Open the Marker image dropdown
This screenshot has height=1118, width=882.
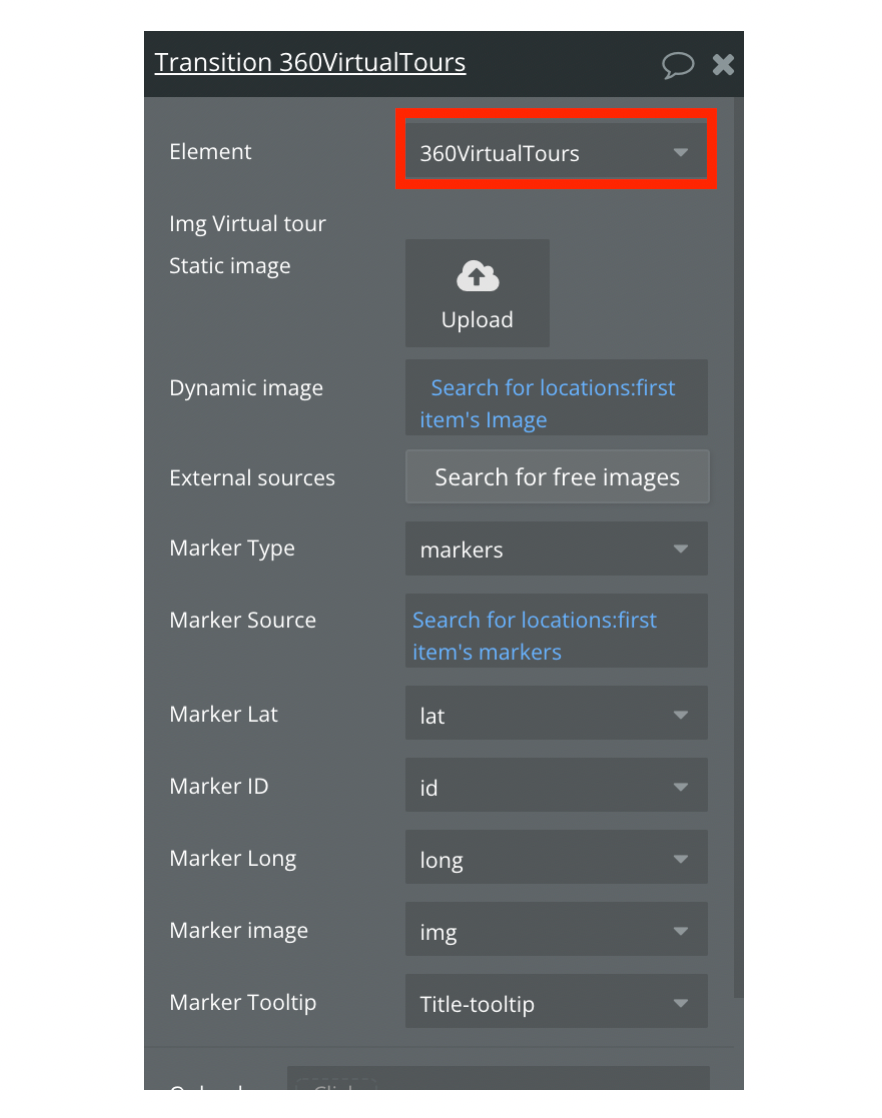point(555,931)
